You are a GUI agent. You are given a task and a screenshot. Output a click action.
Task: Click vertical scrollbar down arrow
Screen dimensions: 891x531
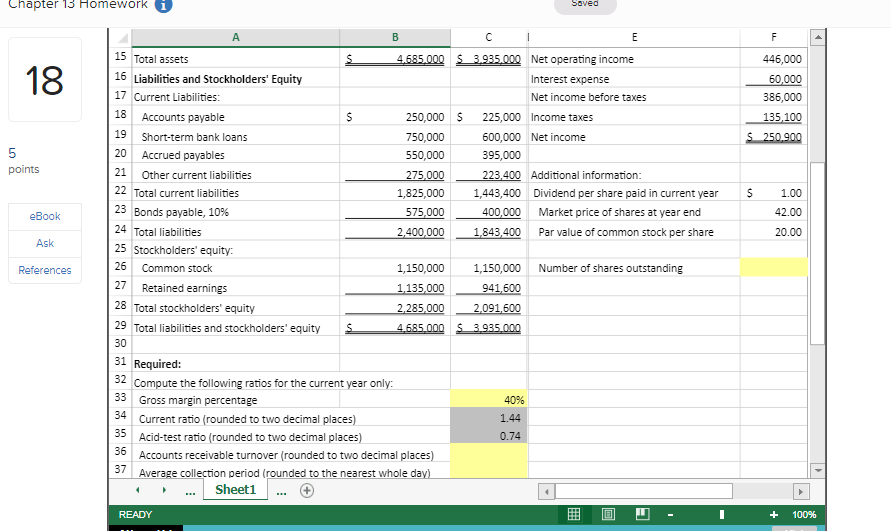817,470
